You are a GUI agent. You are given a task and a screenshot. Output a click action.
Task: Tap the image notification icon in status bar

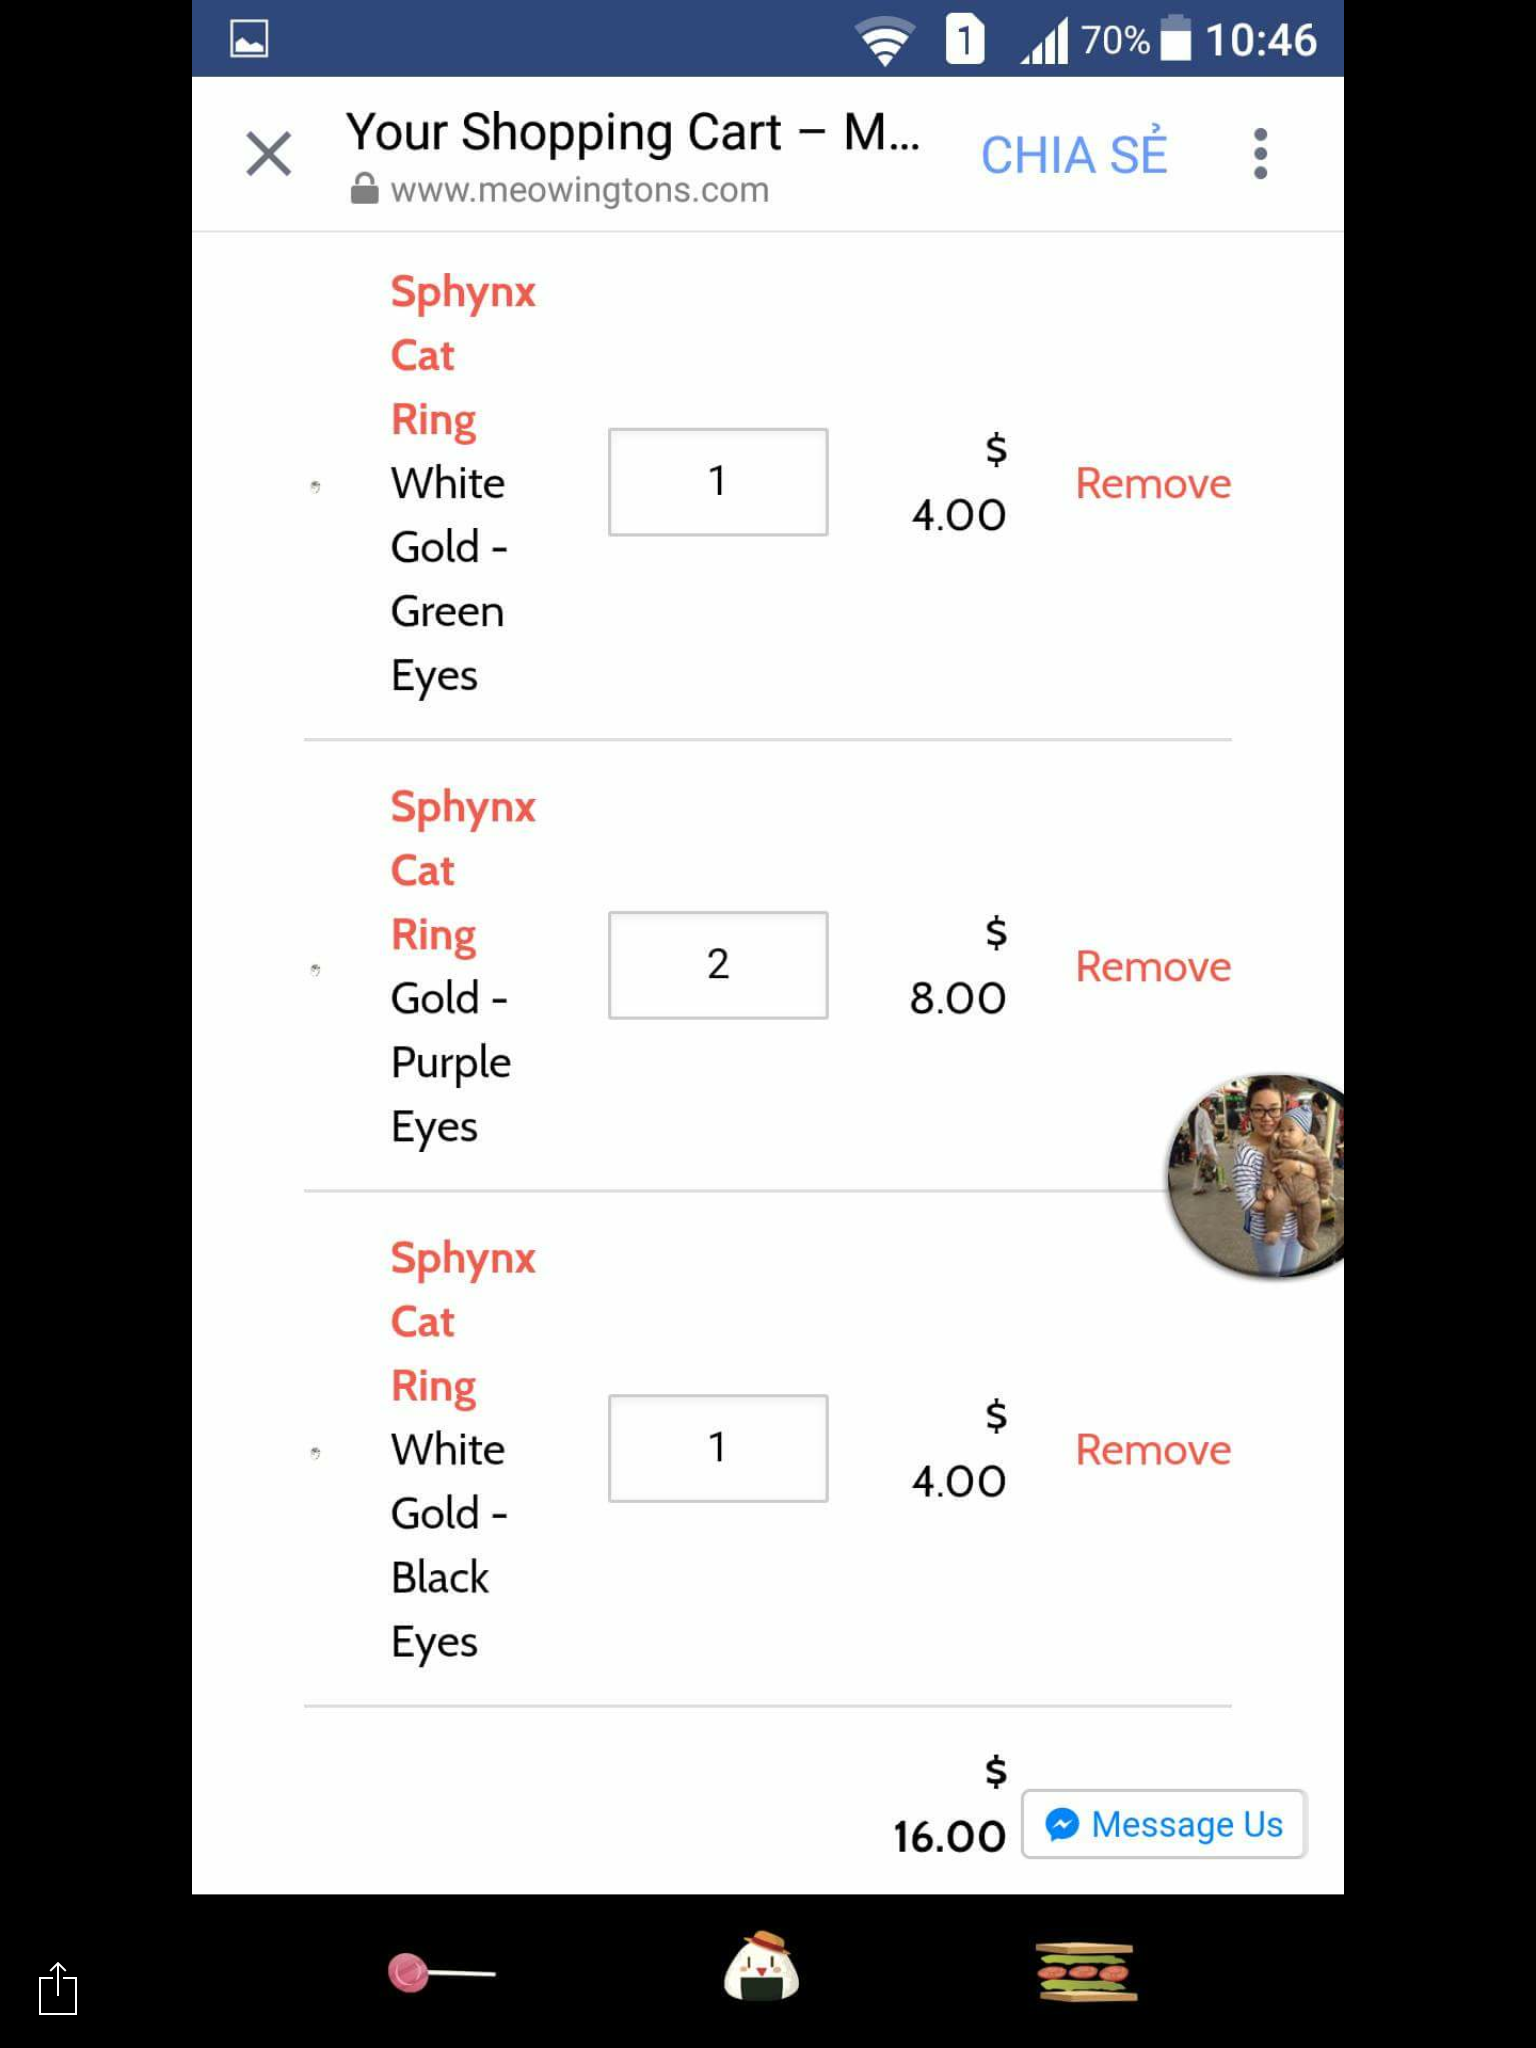pos(249,39)
